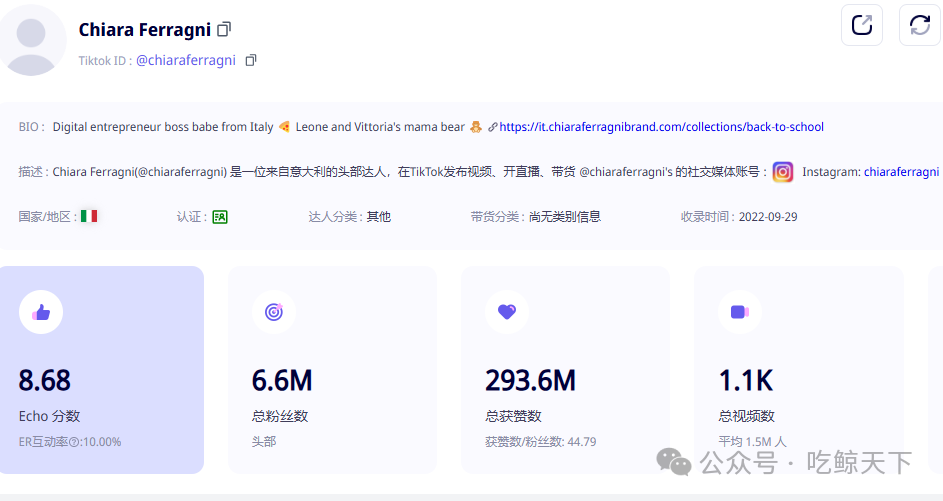Click the link icon before bio URL
The image size is (943, 501).
[x=493, y=127]
